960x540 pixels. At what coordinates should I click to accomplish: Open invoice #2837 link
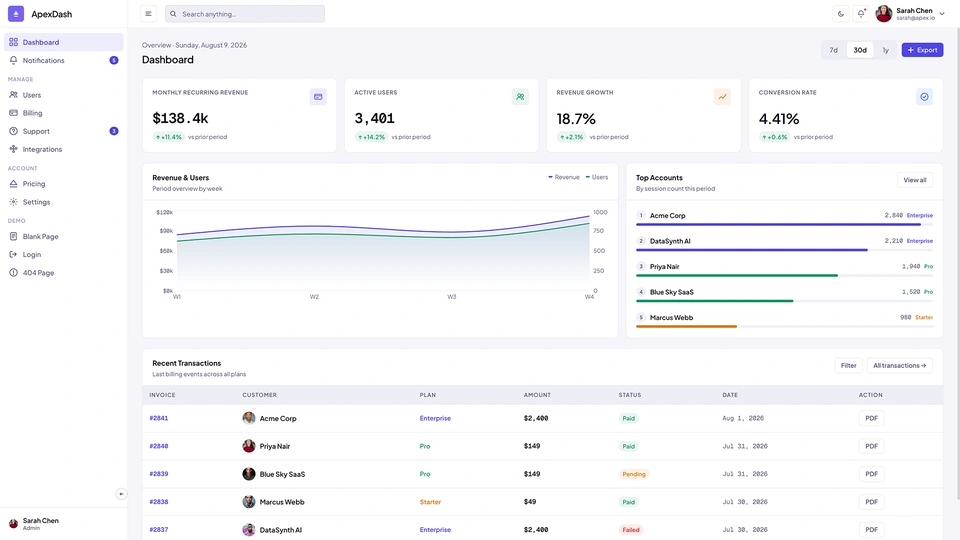159,530
